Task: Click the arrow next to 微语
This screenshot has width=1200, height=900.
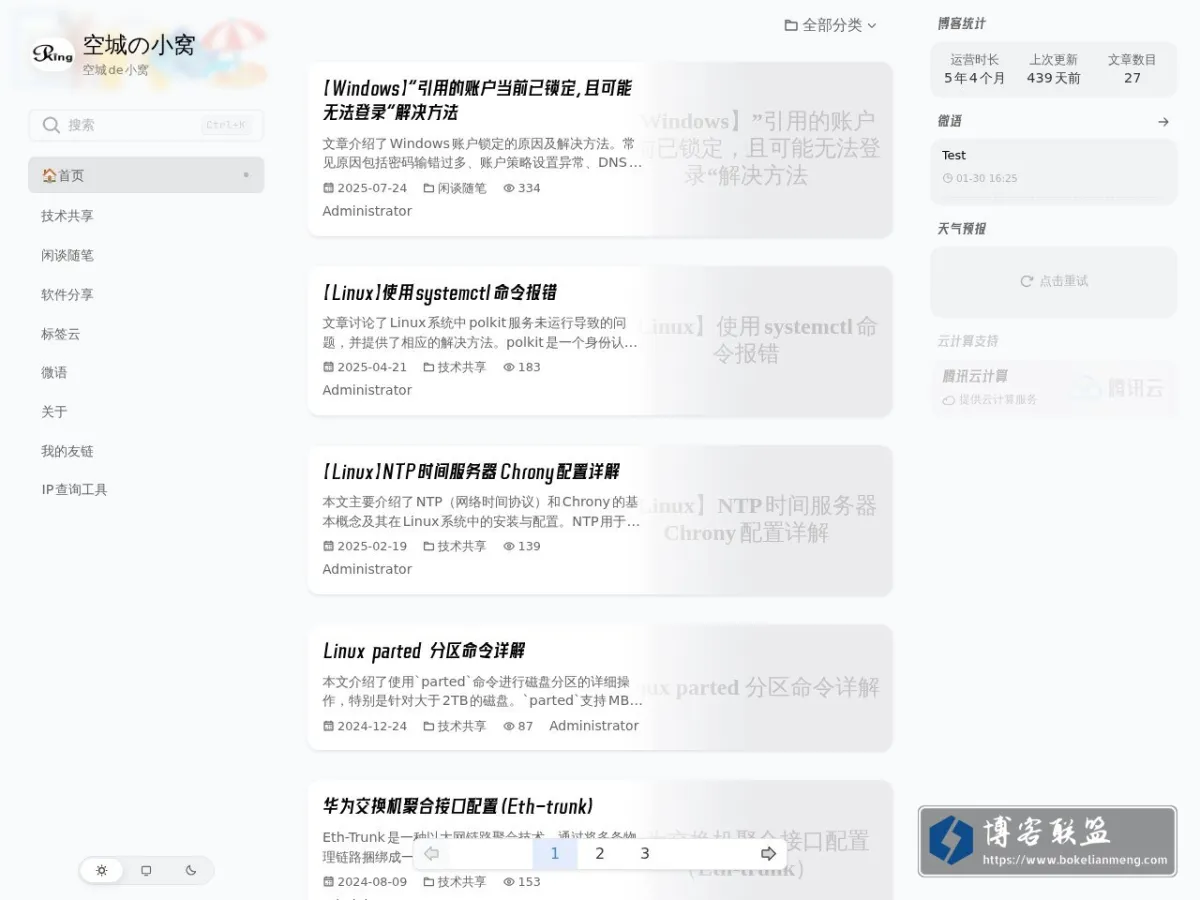Action: point(1163,122)
